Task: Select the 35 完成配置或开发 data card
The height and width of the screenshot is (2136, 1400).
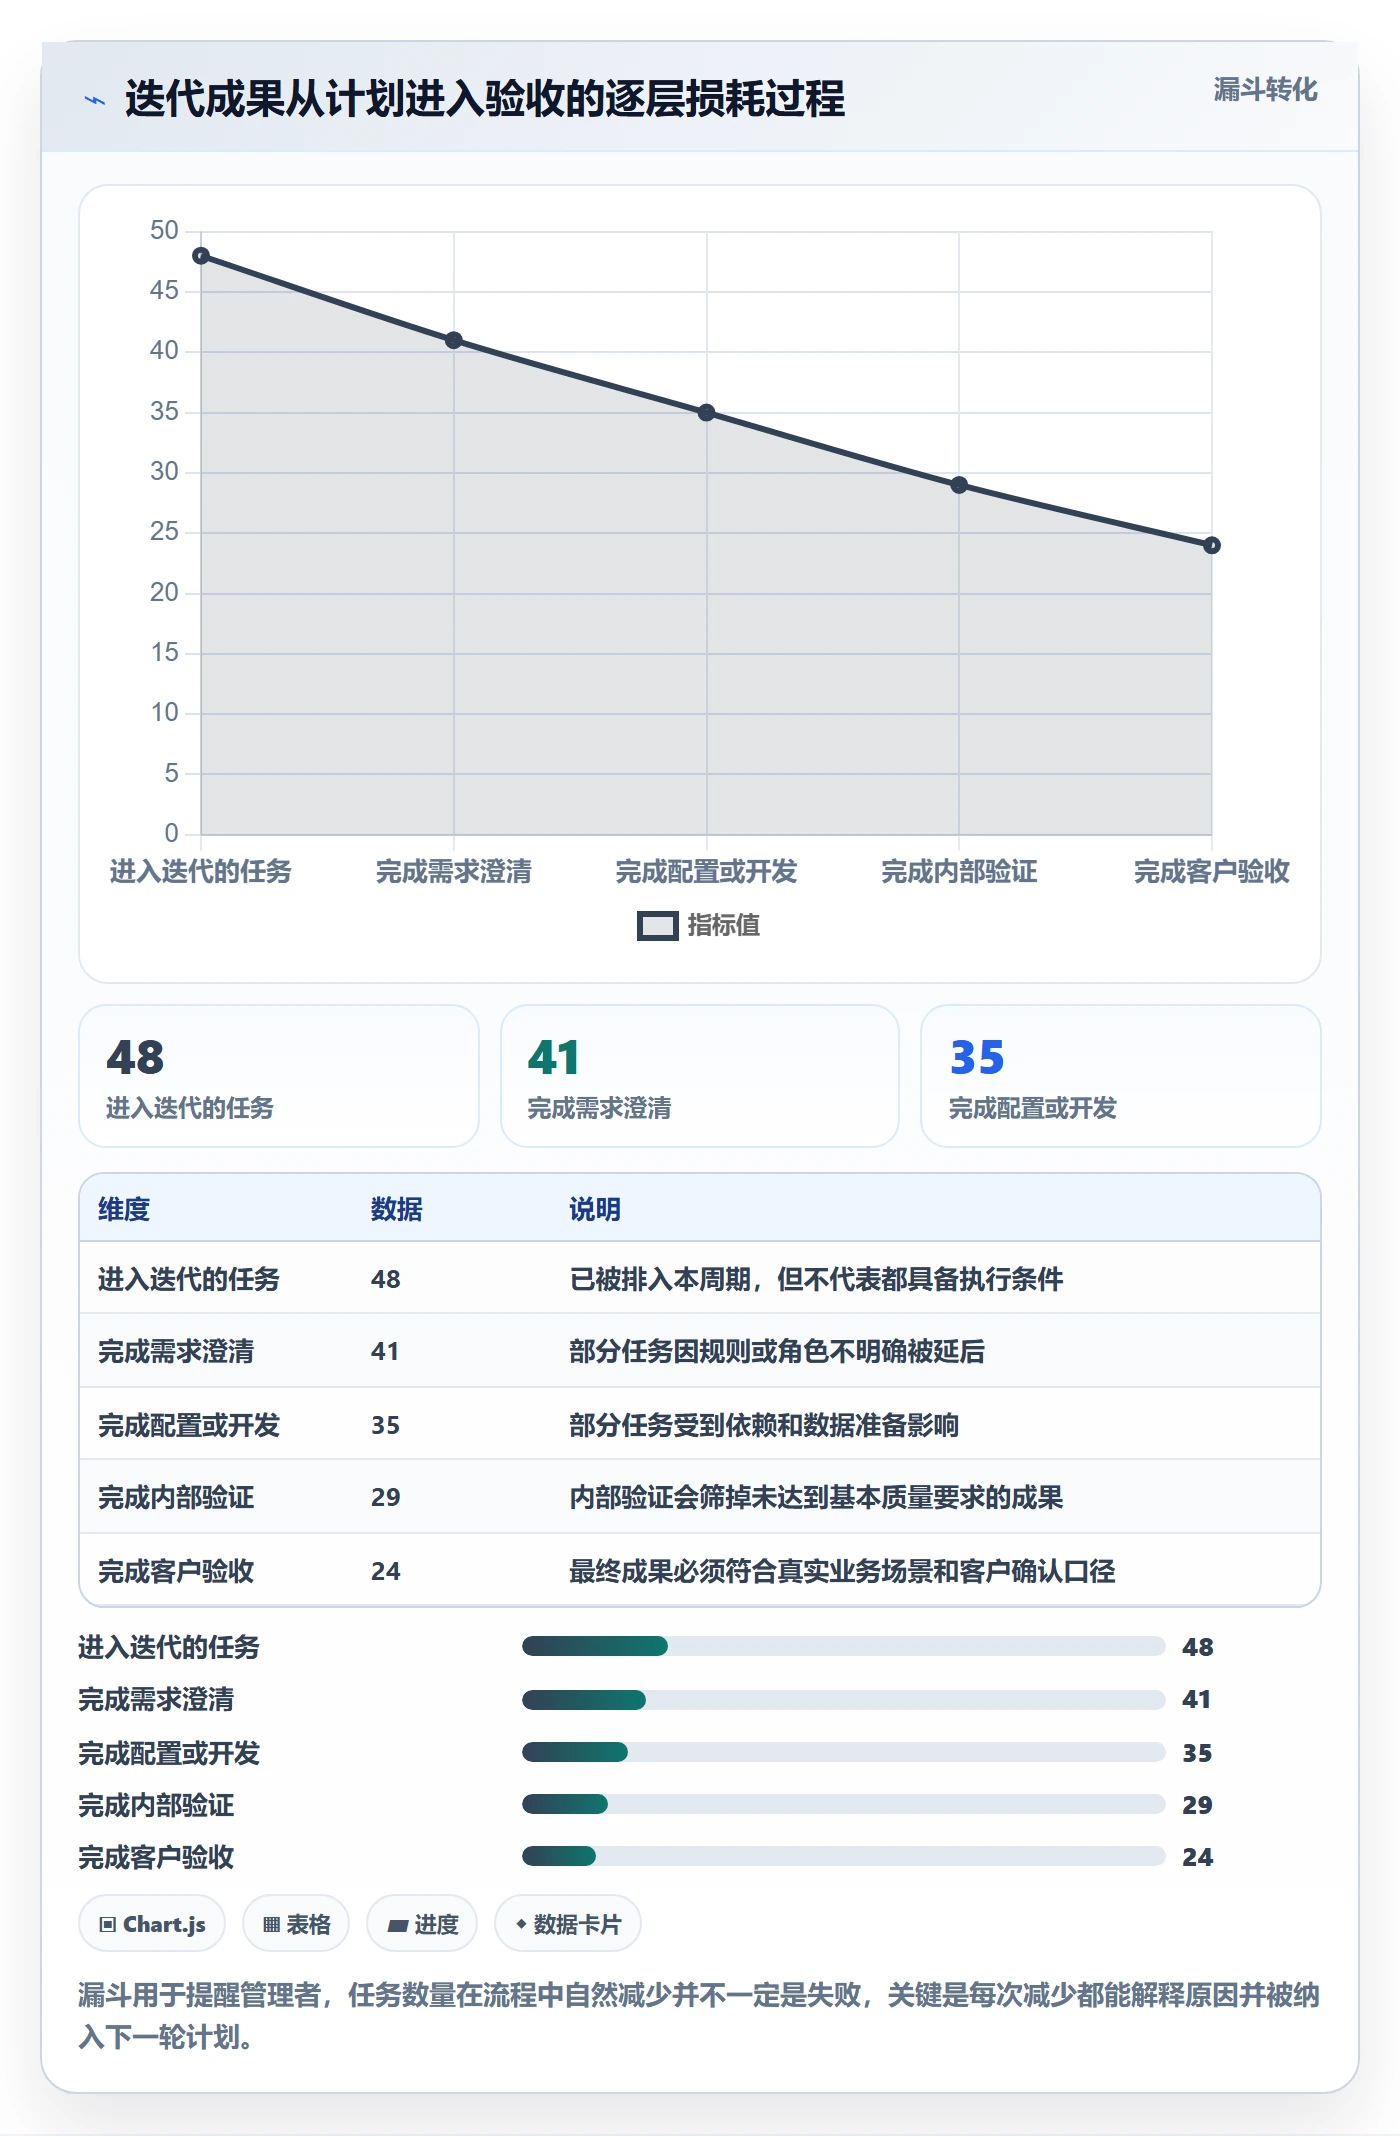Action: click(1121, 1076)
